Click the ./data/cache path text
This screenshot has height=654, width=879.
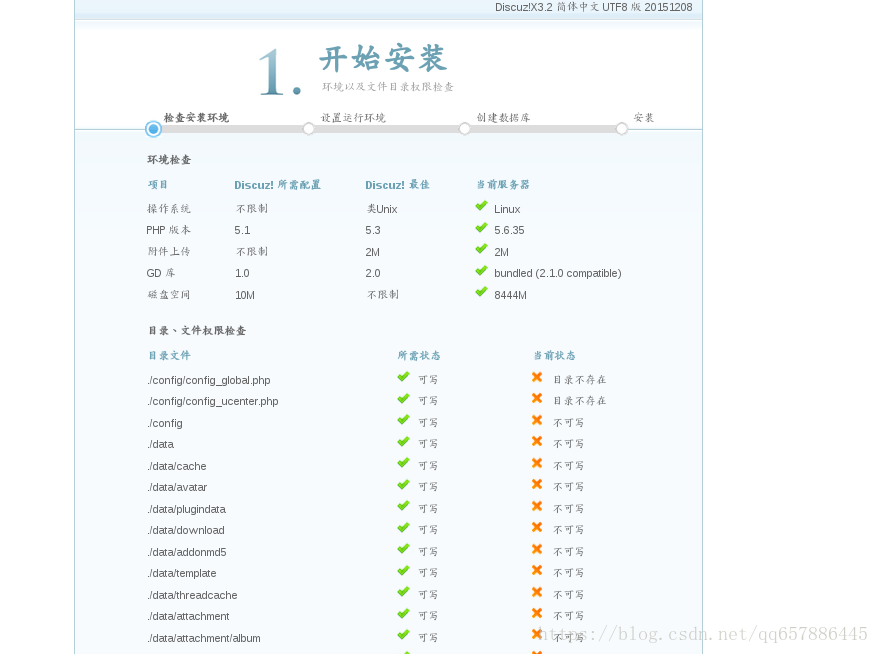(177, 466)
